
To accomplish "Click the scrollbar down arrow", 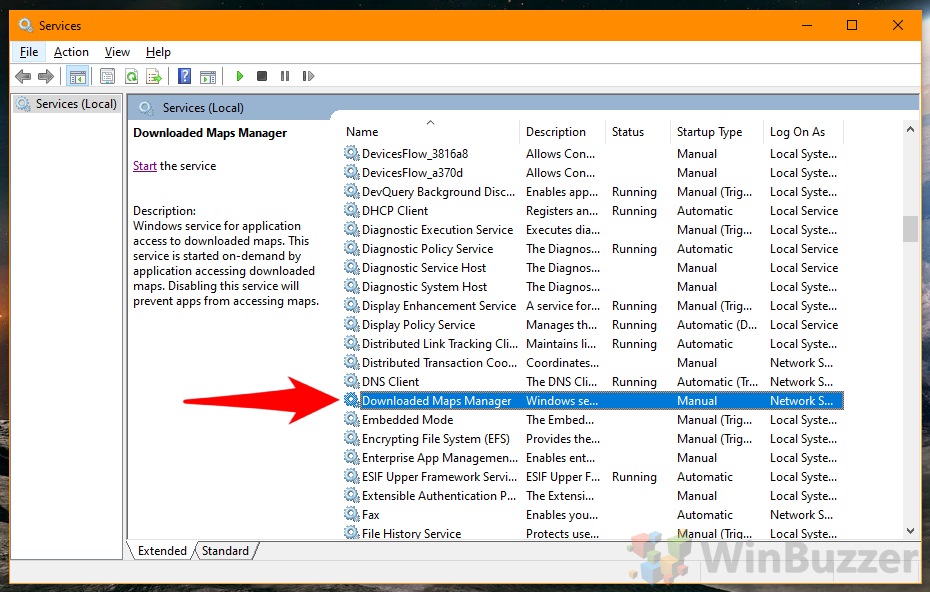I will click(910, 531).
